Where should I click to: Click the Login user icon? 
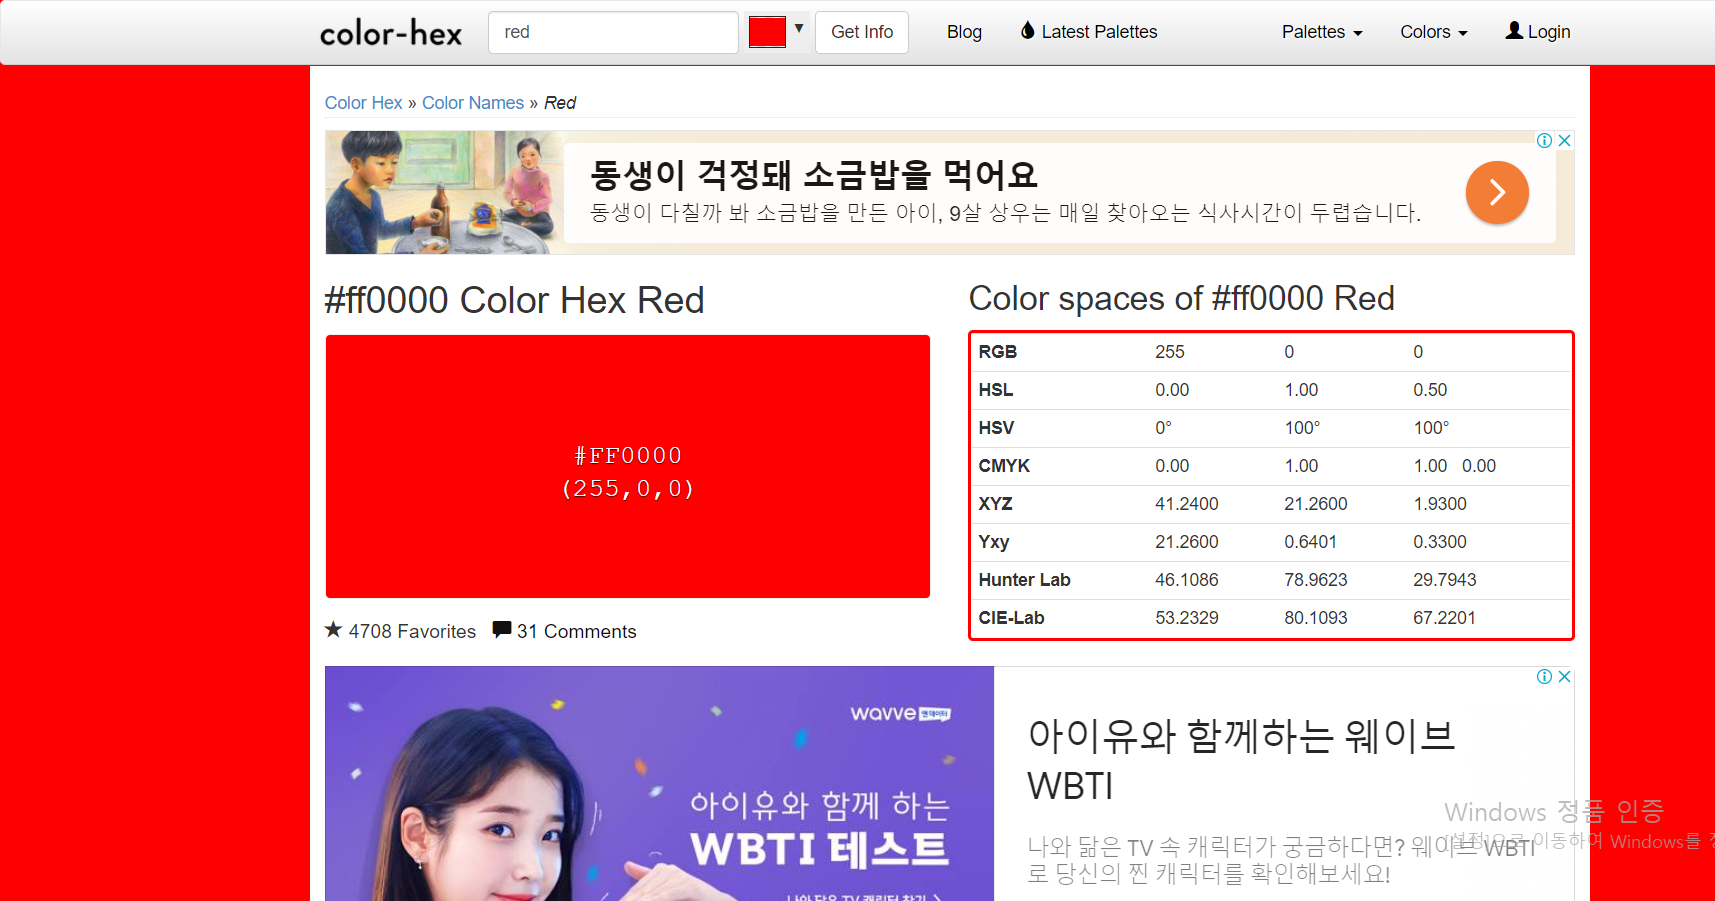point(1514,31)
